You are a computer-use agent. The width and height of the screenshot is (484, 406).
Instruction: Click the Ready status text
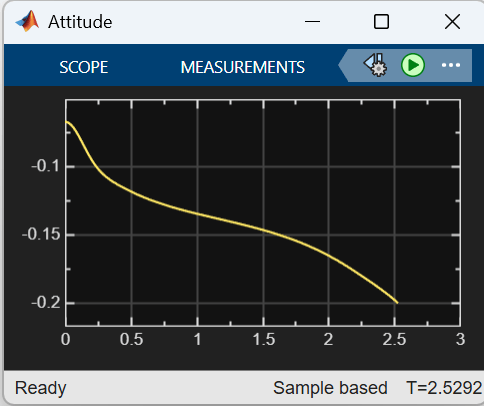tap(41, 389)
